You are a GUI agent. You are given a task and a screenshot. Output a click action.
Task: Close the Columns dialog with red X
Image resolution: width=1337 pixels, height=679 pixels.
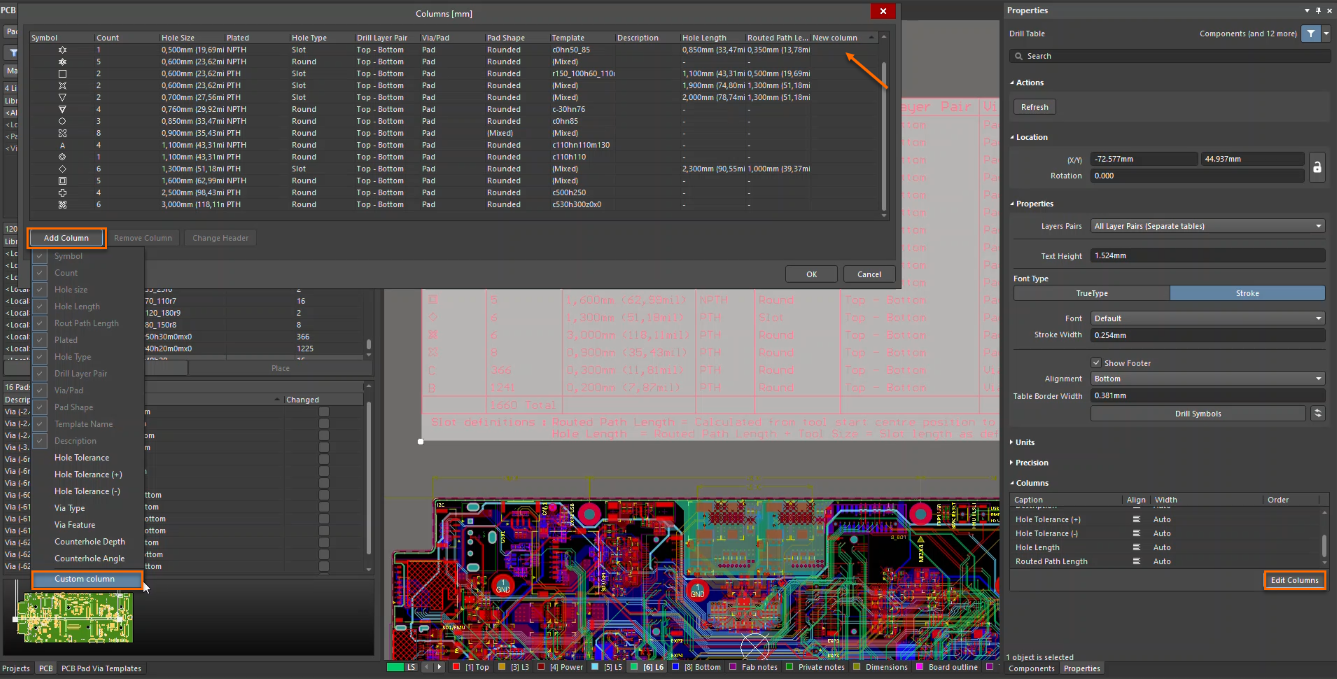(x=882, y=11)
